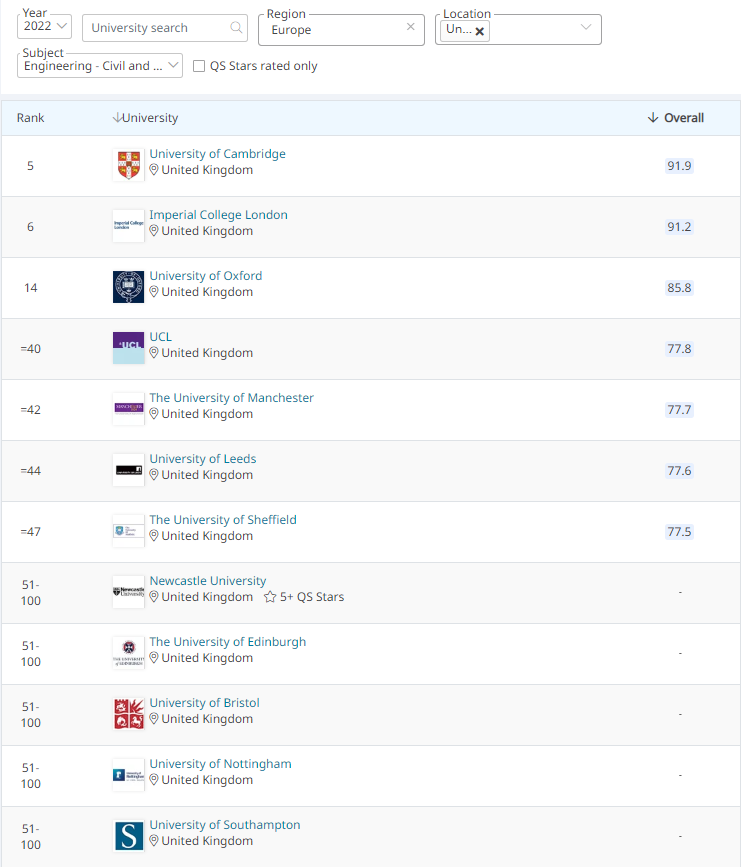This screenshot has width=741, height=867.
Task: Click the rank =47 cell
Action: click(30, 532)
